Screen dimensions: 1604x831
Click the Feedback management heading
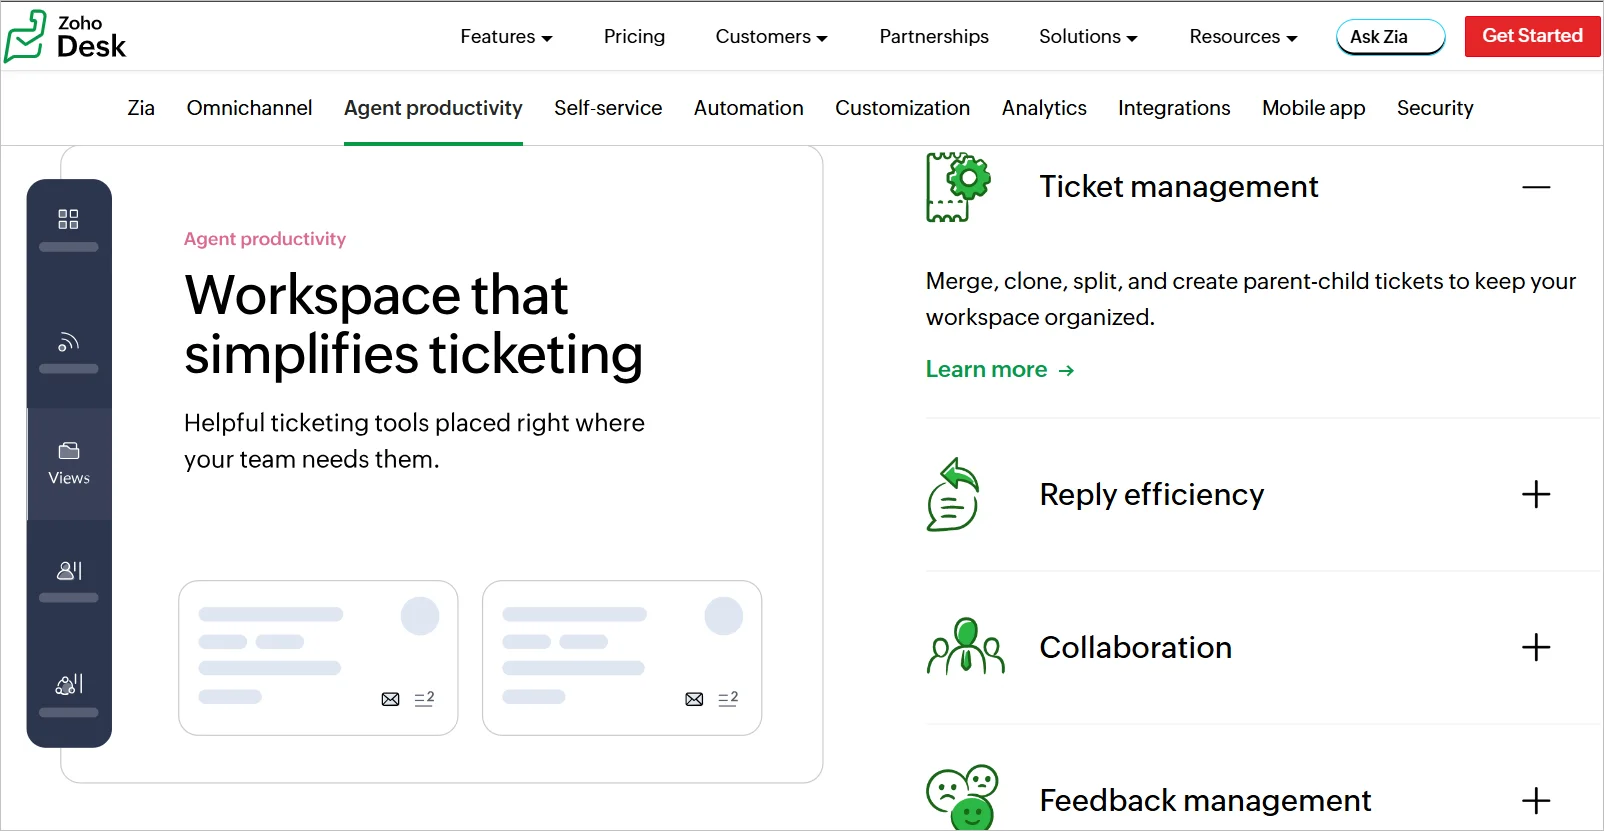click(x=1205, y=800)
